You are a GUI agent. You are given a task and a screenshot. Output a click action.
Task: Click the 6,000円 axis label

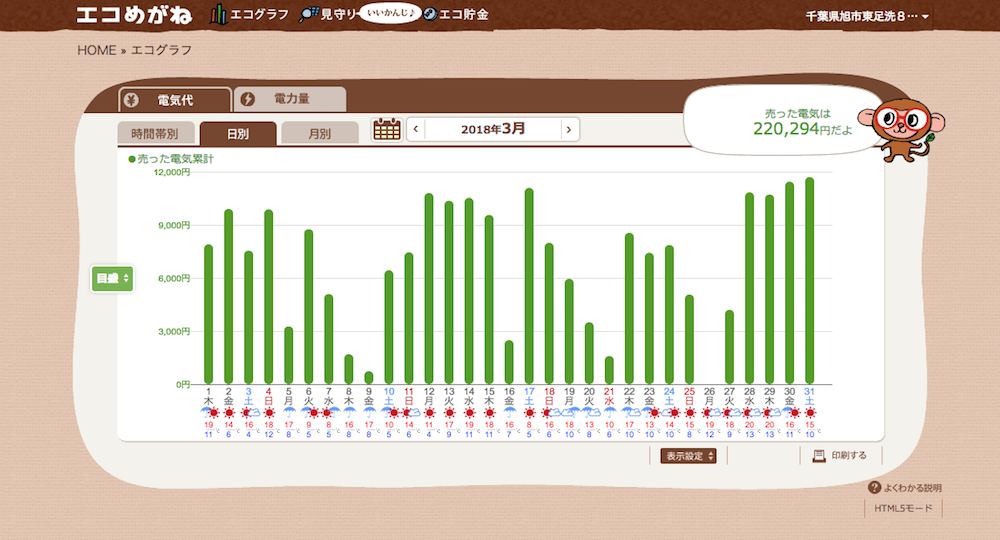(174, 278)
